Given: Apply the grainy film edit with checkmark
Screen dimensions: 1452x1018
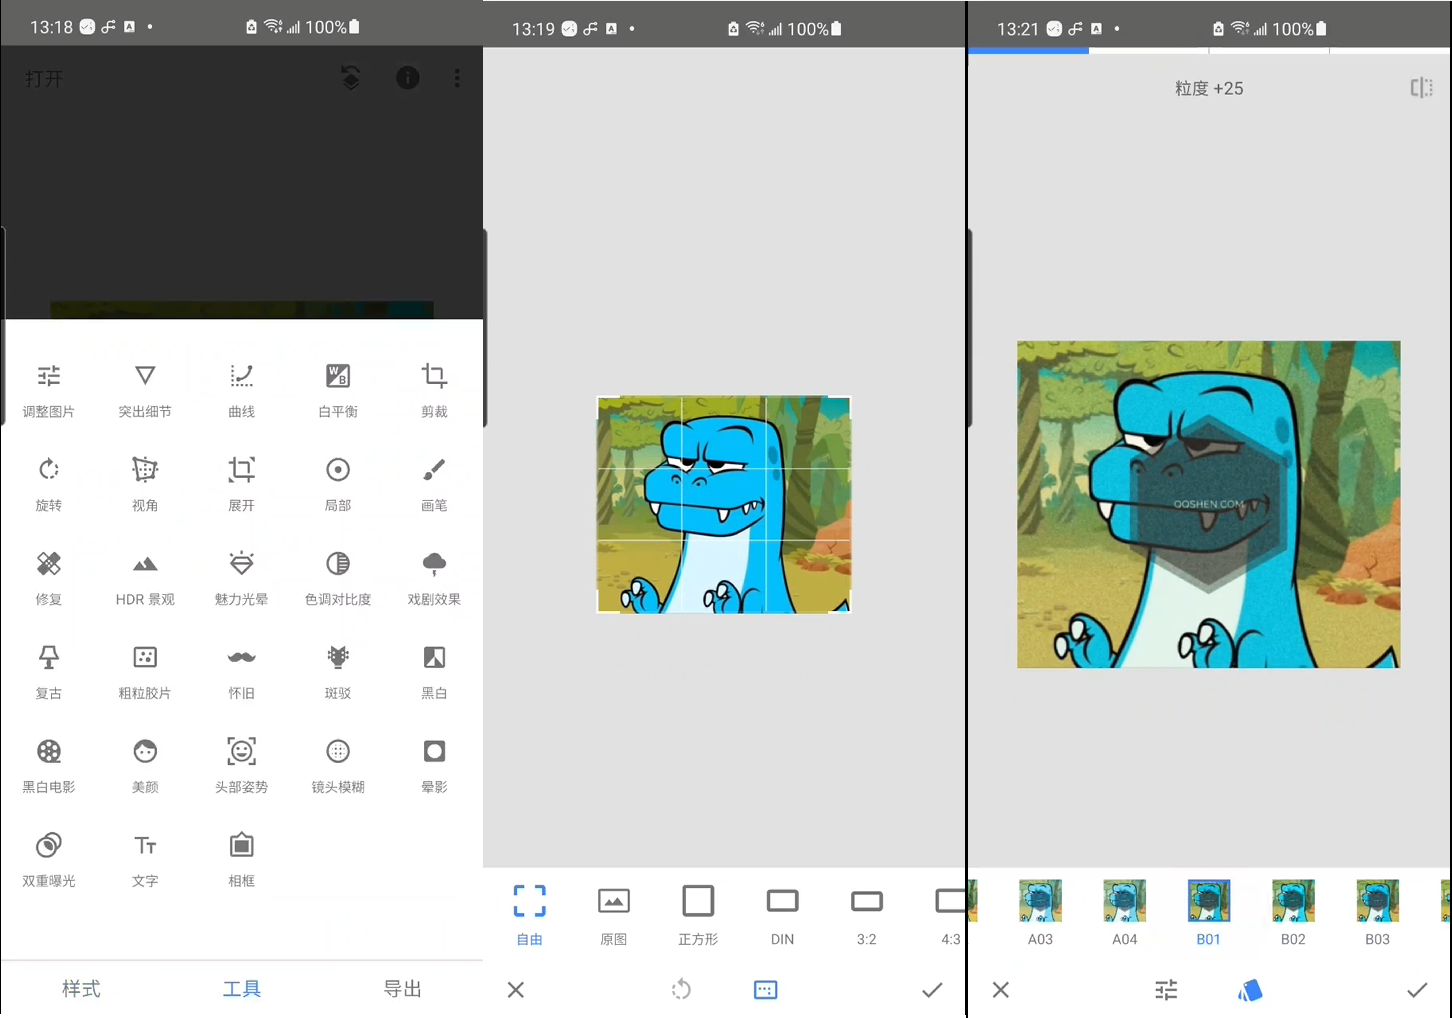Looking at the screenshot, I should point(1417,990).
